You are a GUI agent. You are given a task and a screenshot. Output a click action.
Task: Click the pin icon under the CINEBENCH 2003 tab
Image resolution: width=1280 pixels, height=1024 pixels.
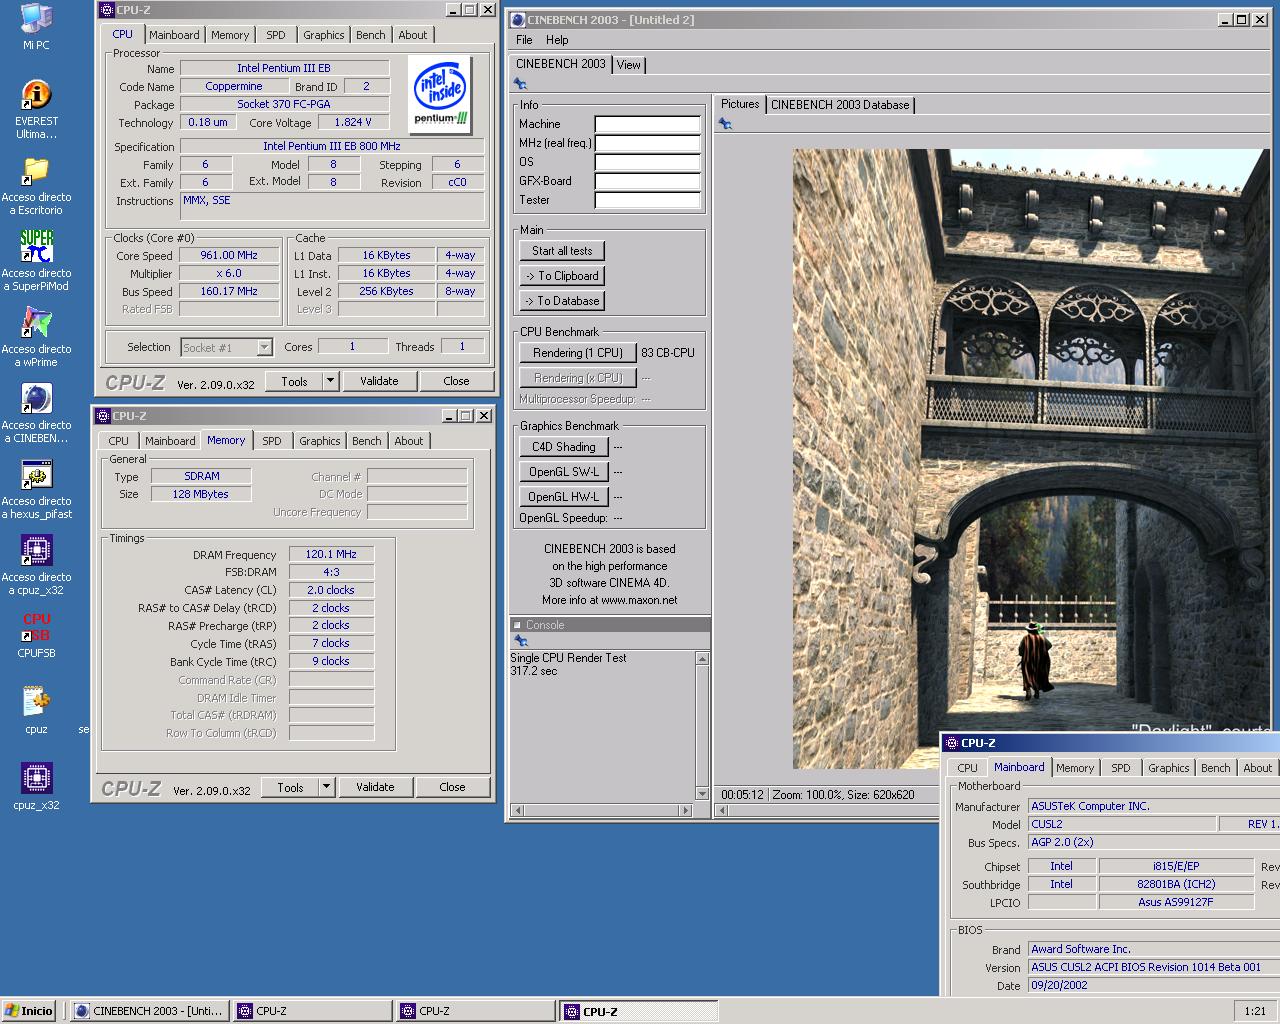[520, 84]
